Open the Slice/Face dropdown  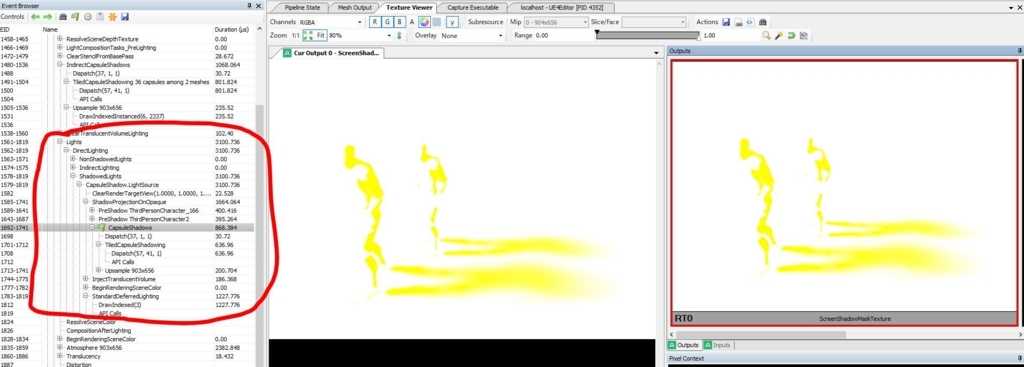pyautogui.click(x=654, y=22)
